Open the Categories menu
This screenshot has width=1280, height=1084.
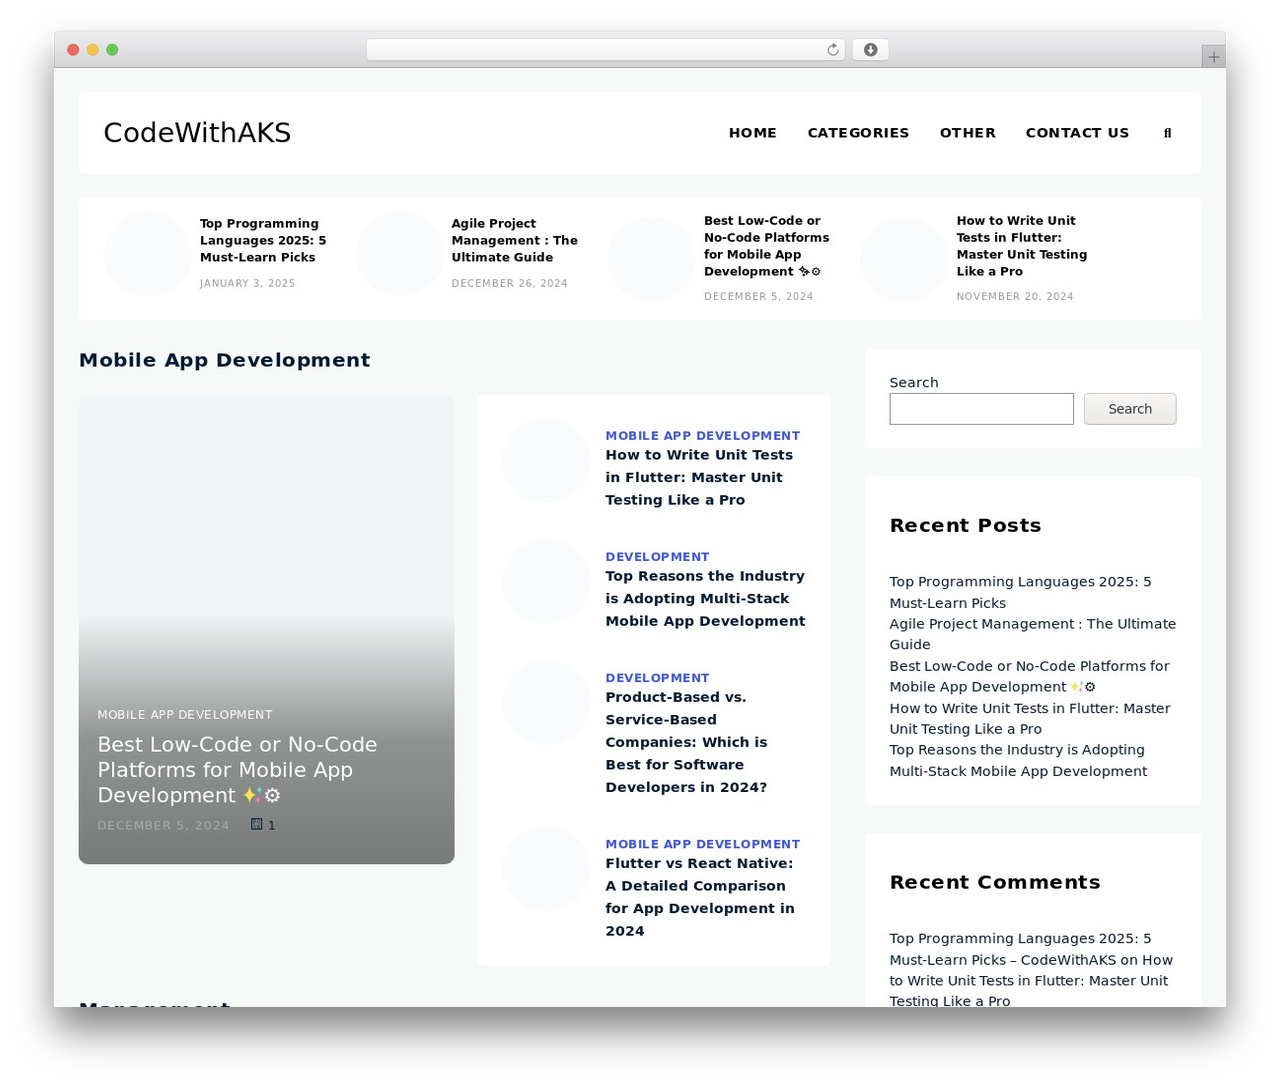point(858,133)
